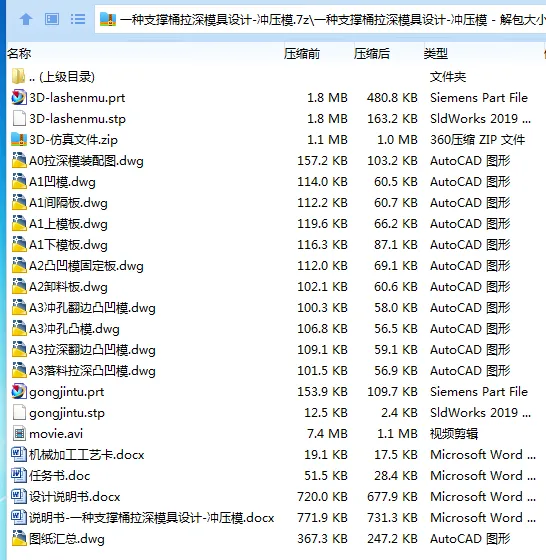
Task: Click the A3冲孔翻边凸凹模.dwg file icon
Action: point(19,308)
